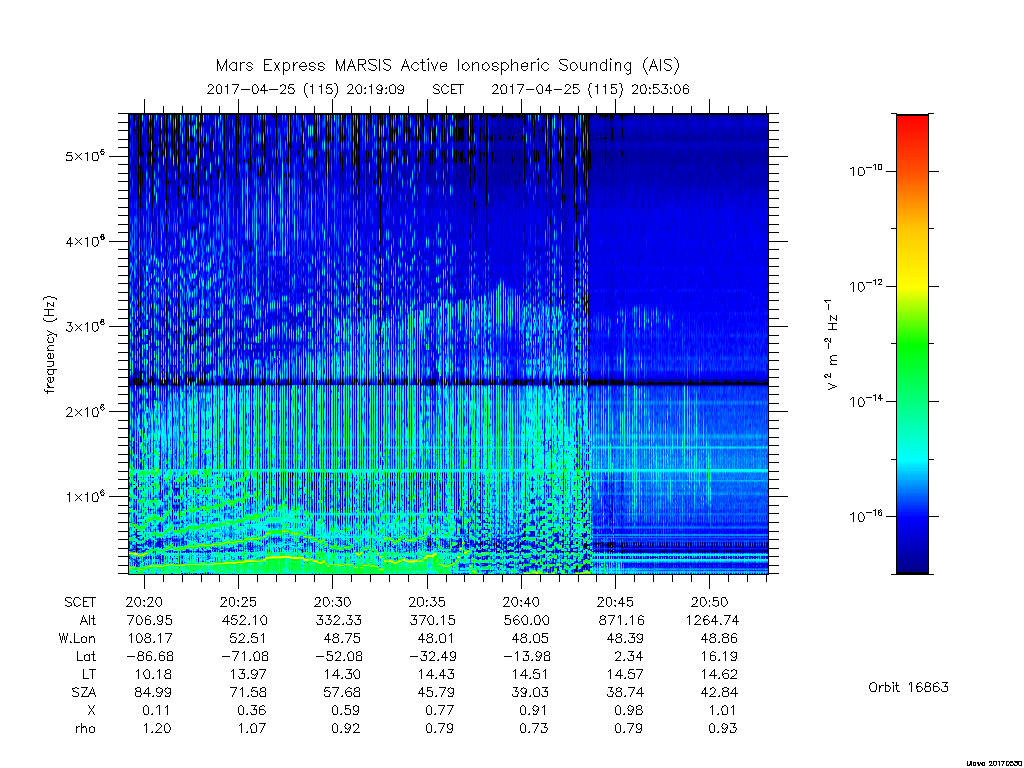The width and height of the screenshot is (1024, 768).
Task: Click the 20:30 SCET tick label
Action: pos(332,602)
